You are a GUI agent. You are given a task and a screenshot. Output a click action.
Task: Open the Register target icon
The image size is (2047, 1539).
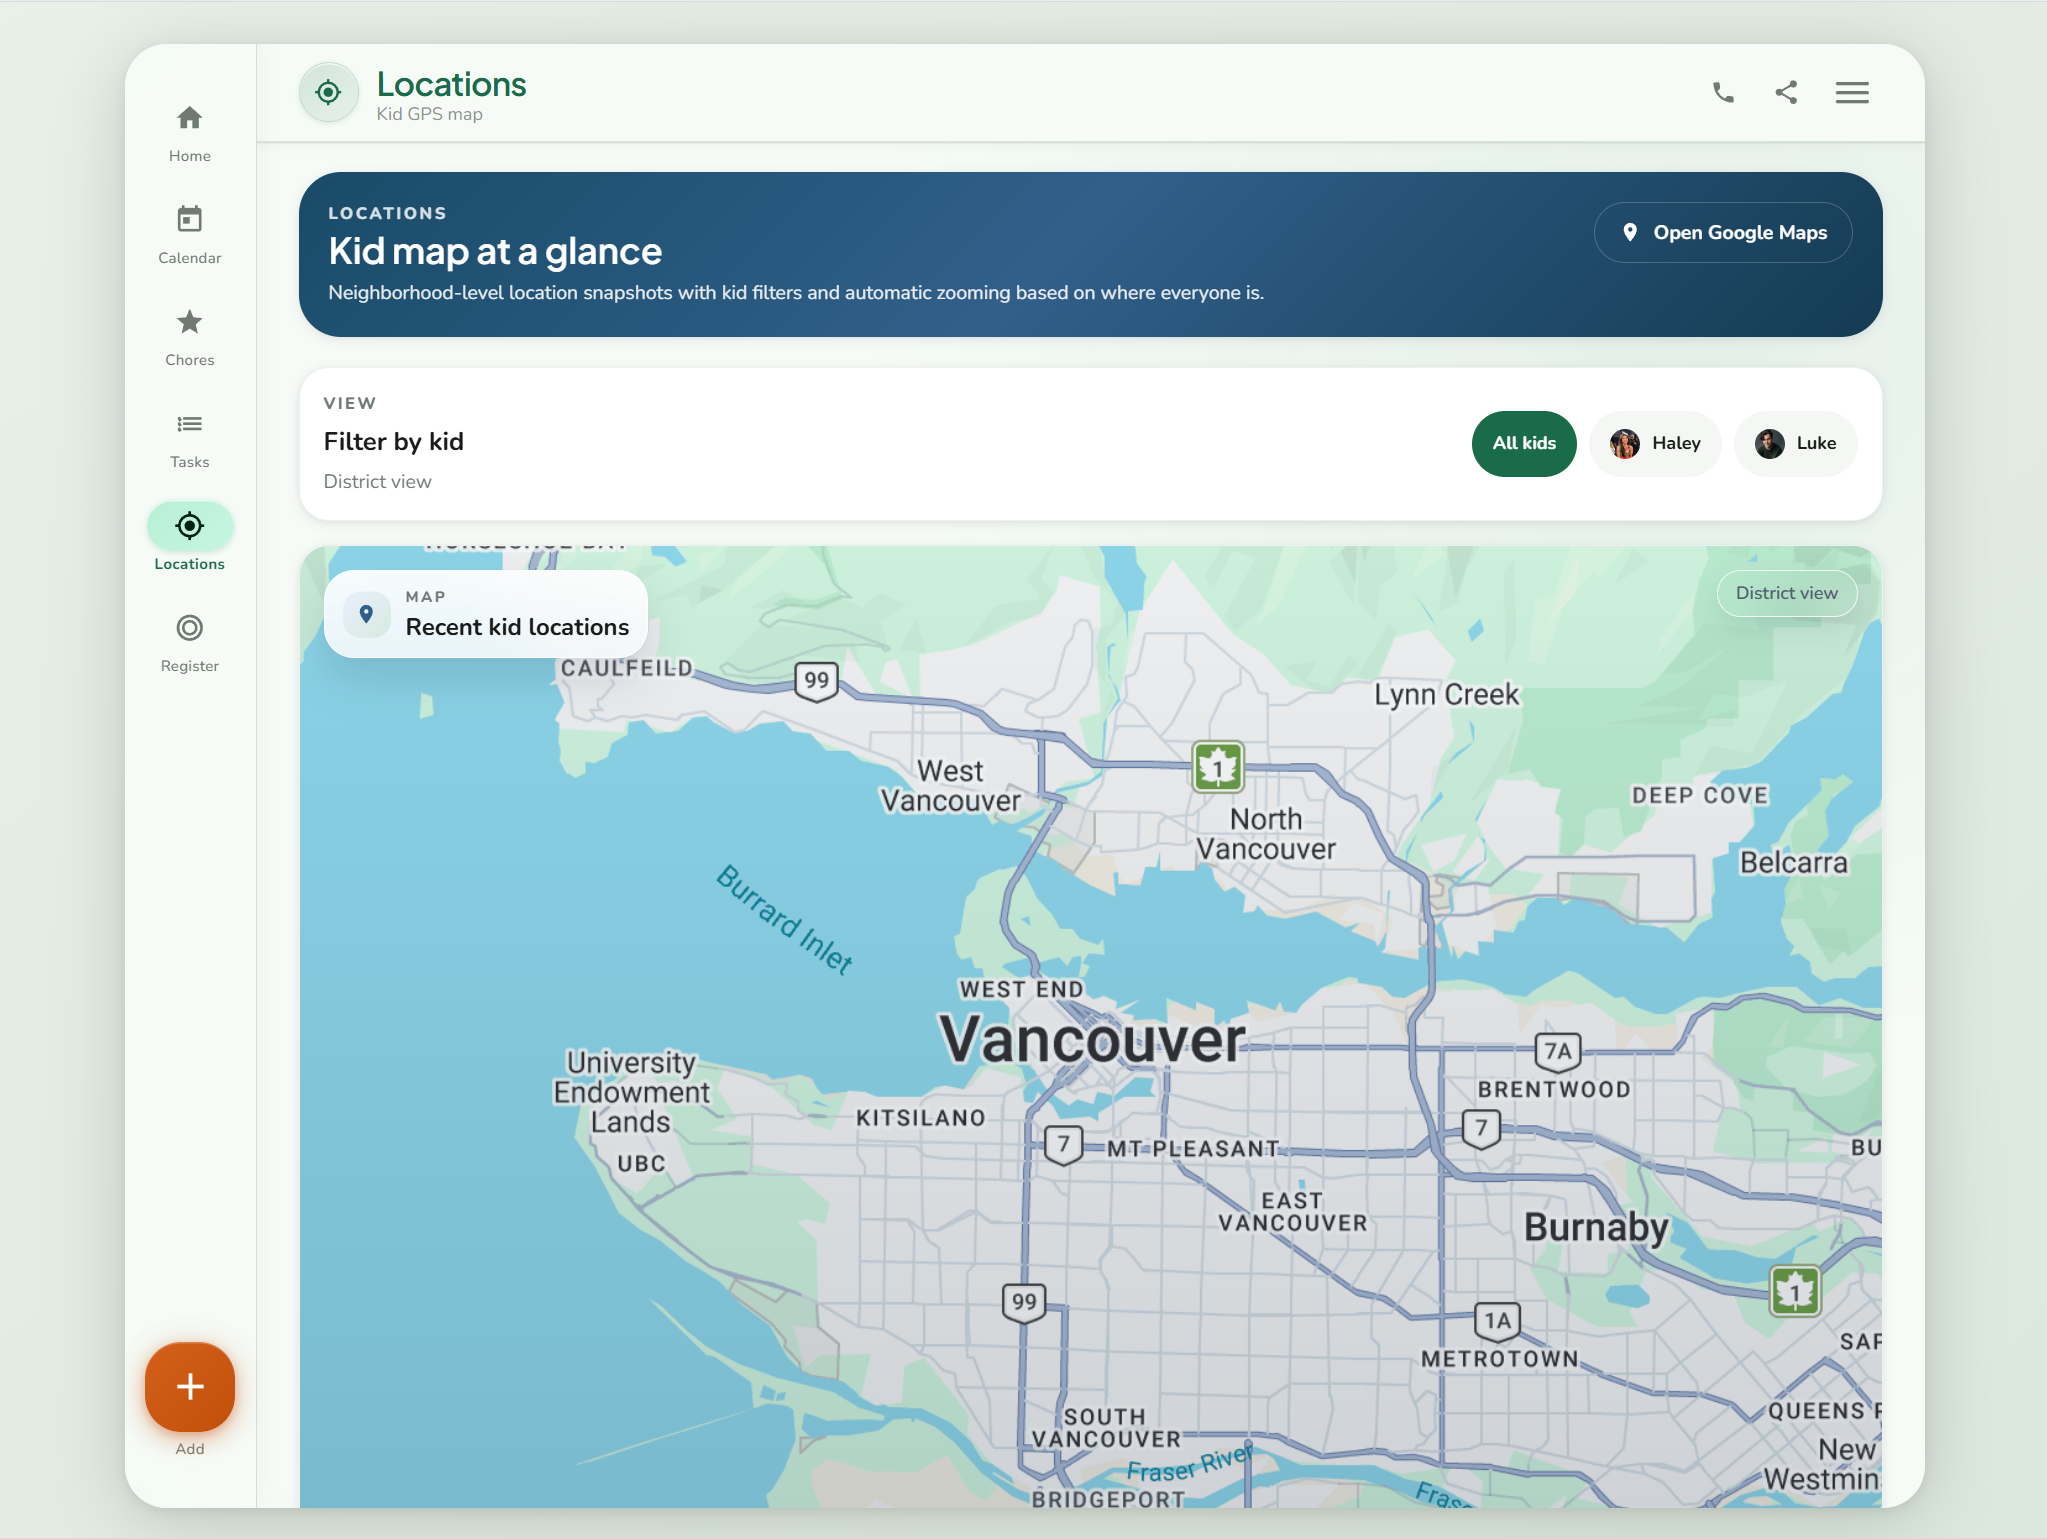189,628
